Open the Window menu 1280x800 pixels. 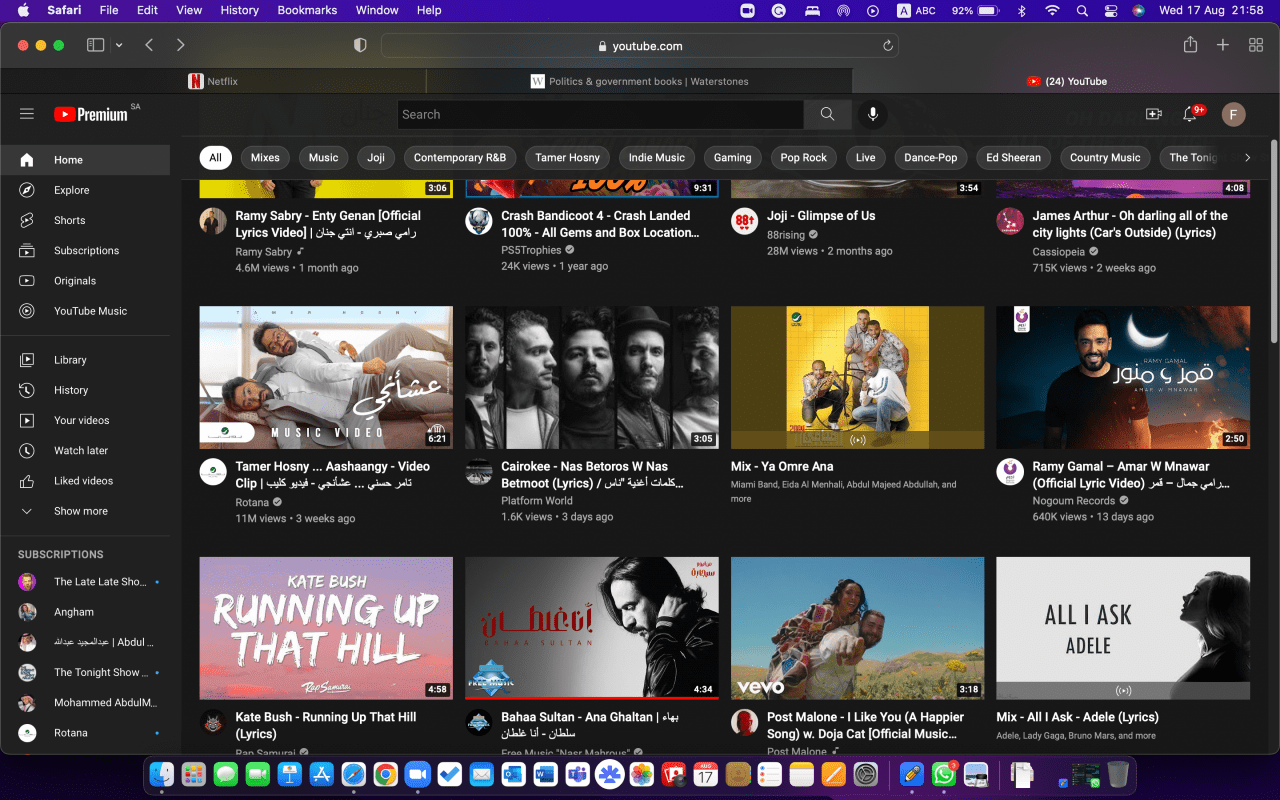pyautogui.click(x=377, y=10)
